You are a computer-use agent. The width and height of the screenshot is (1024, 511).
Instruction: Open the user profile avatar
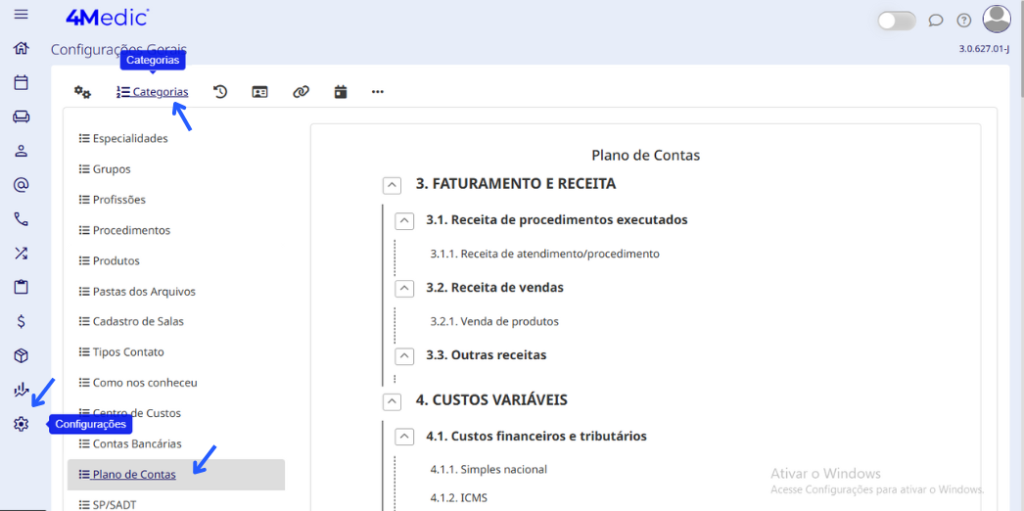[996, 19]
